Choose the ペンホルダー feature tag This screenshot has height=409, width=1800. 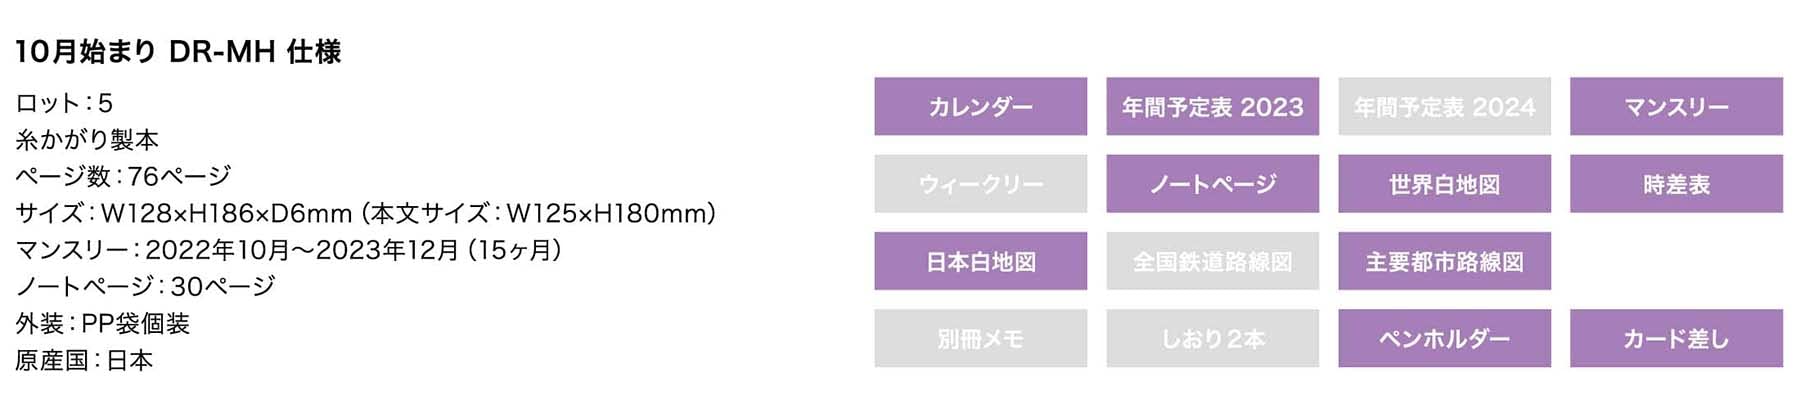(x=1444, y=338)
